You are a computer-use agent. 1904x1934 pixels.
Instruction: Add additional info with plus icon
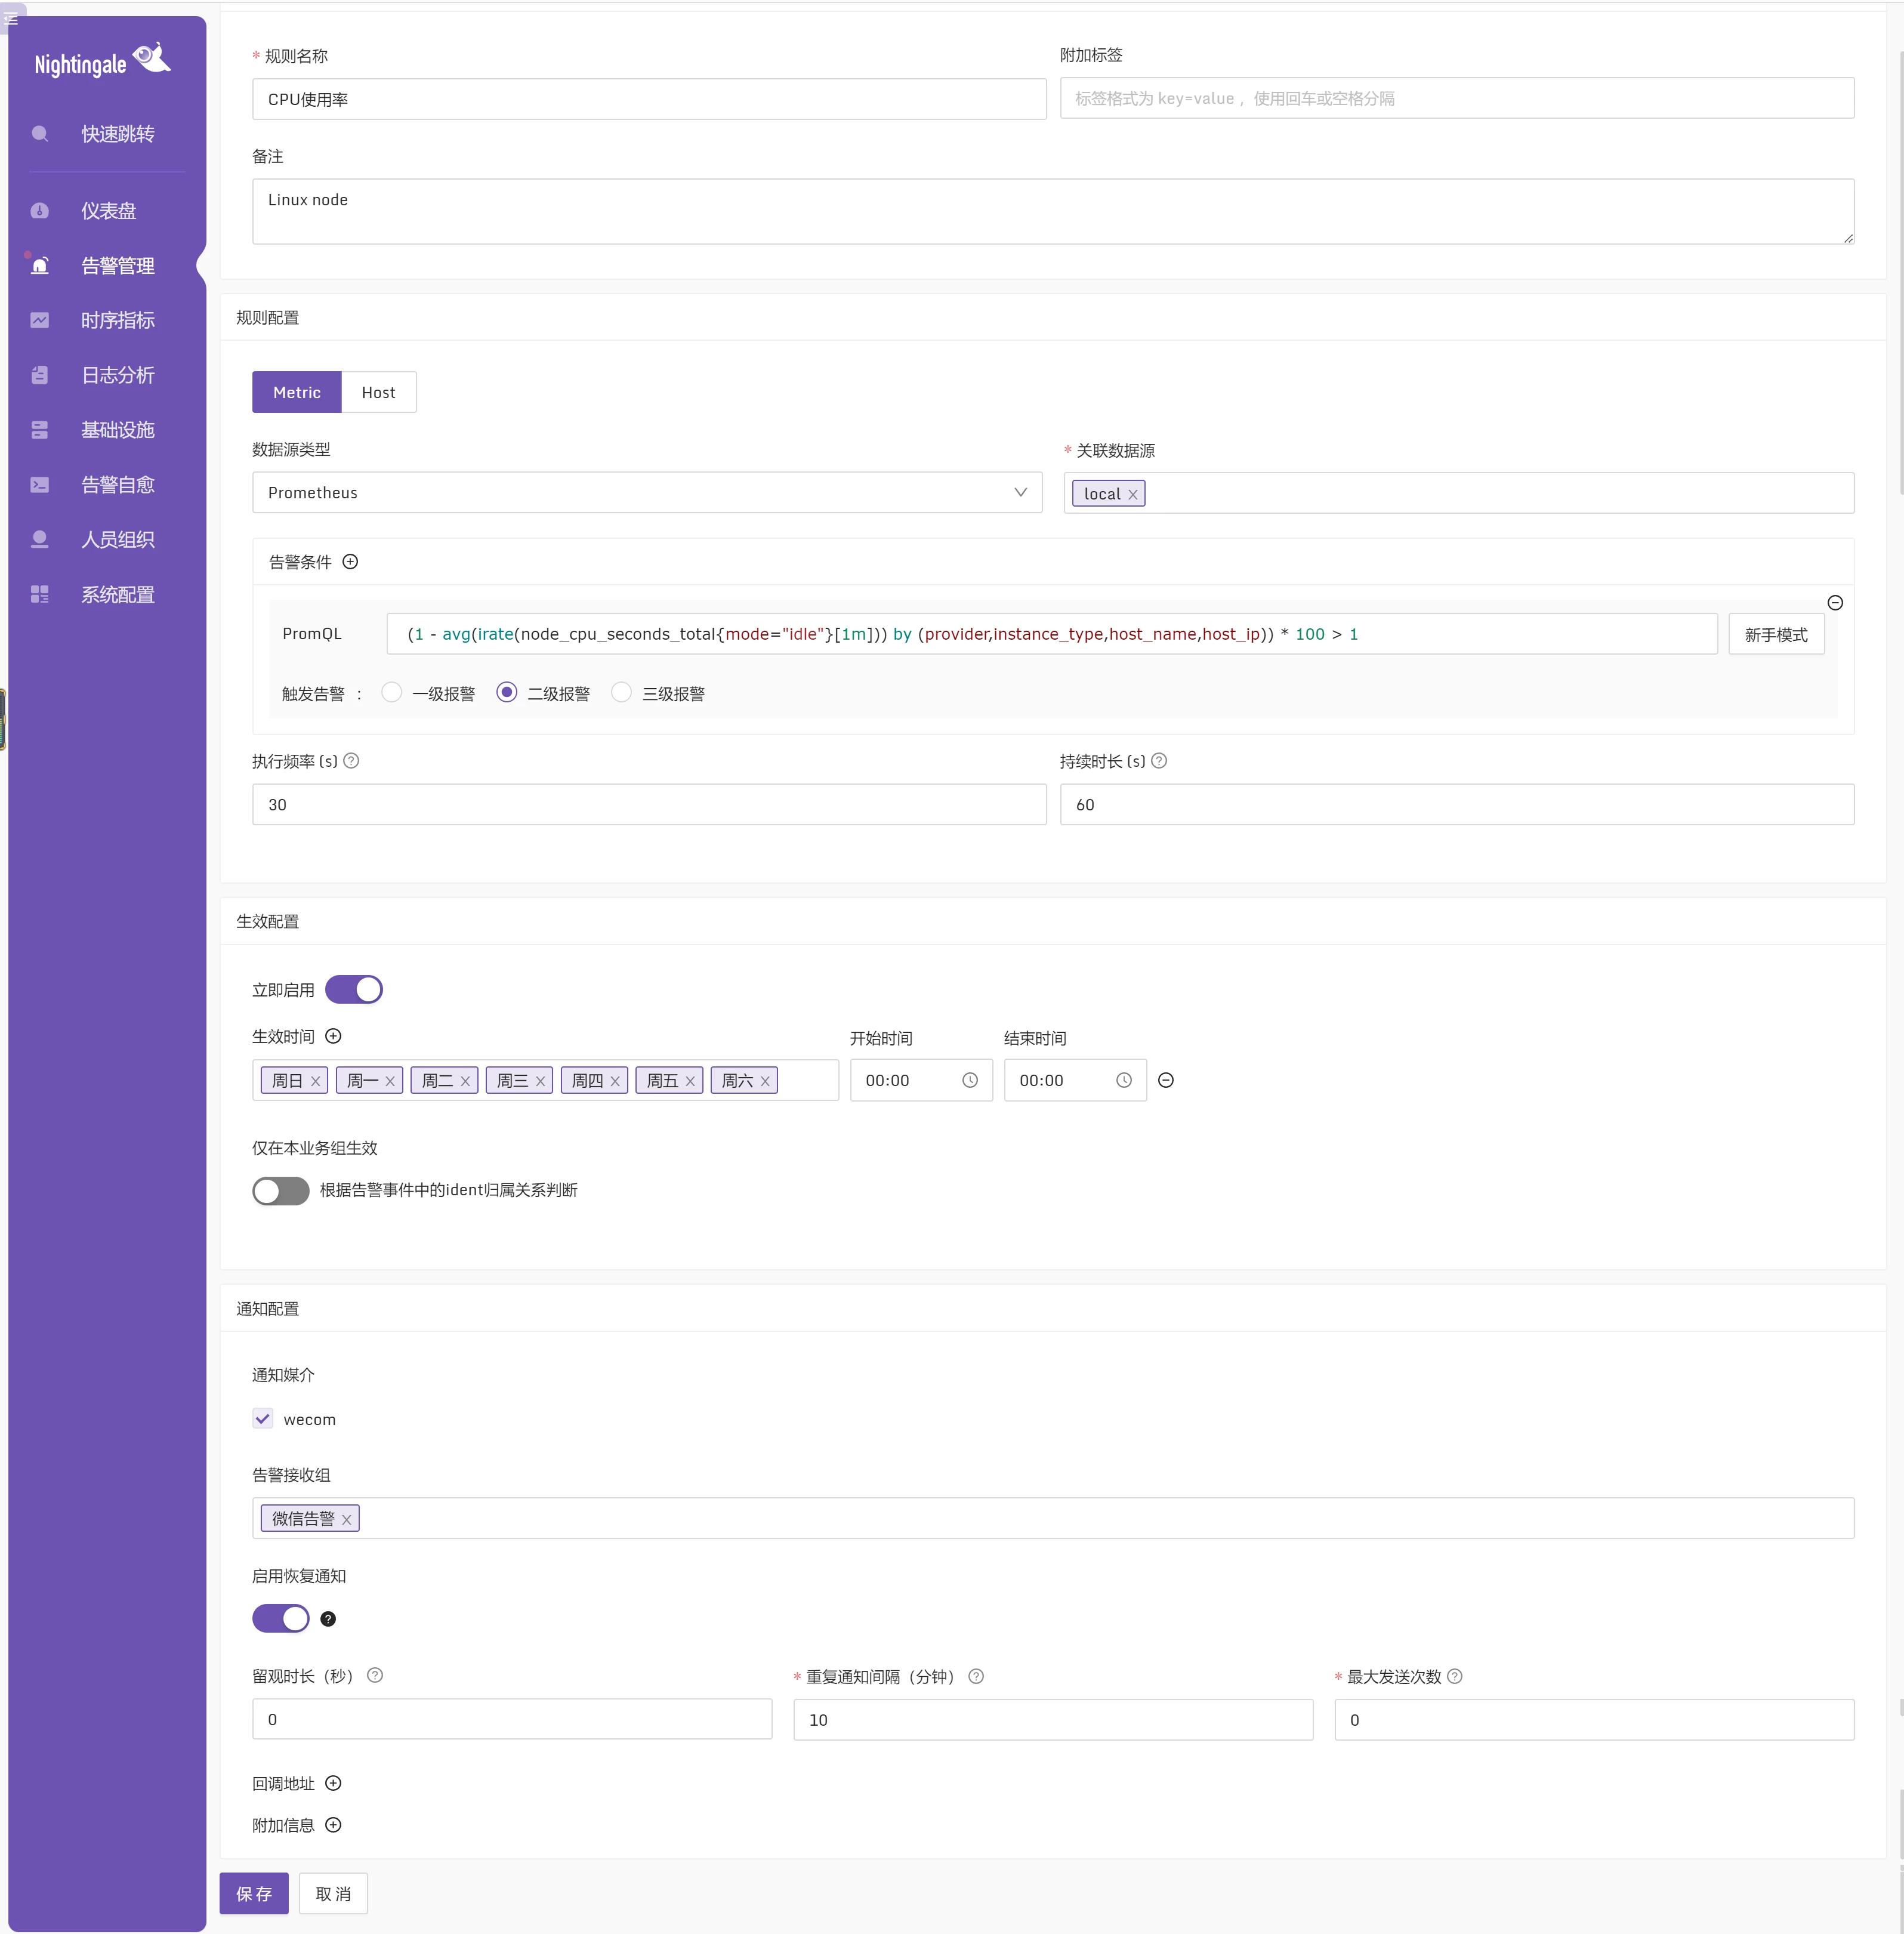pyautogui.click(x=333, y=1825)
